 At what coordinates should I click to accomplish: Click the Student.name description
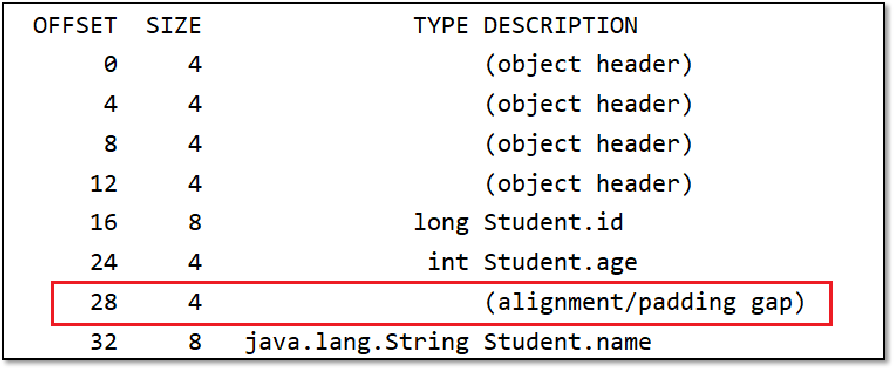pos(567,342)
